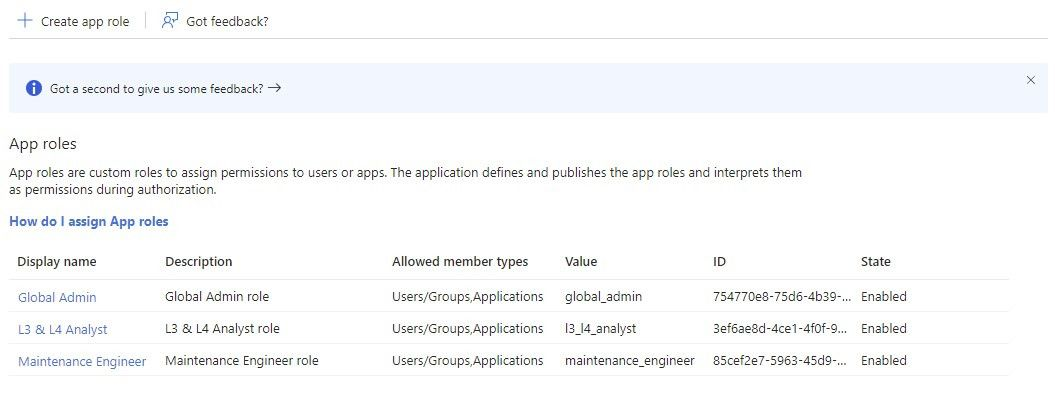Click member types in Maintenance Engineer row

tap(467, 361)
